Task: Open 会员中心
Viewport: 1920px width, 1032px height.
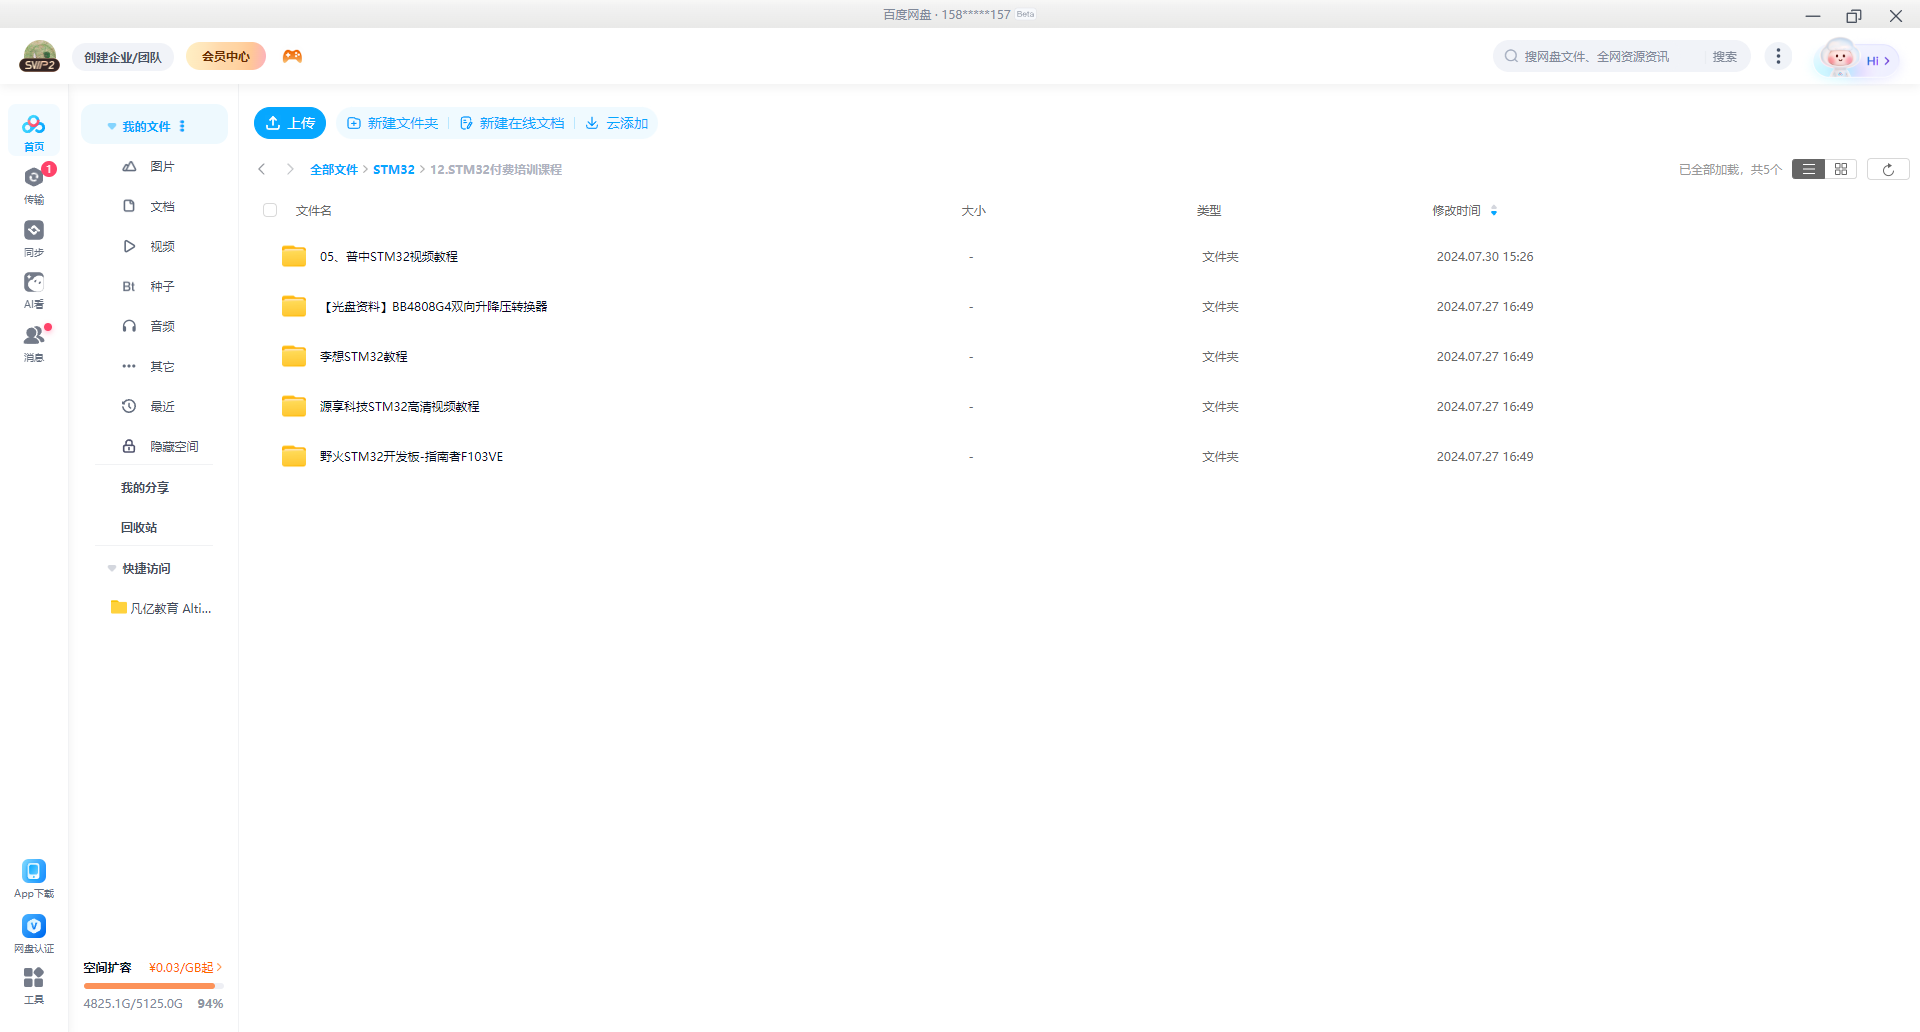Action: (x=226, y=56)
